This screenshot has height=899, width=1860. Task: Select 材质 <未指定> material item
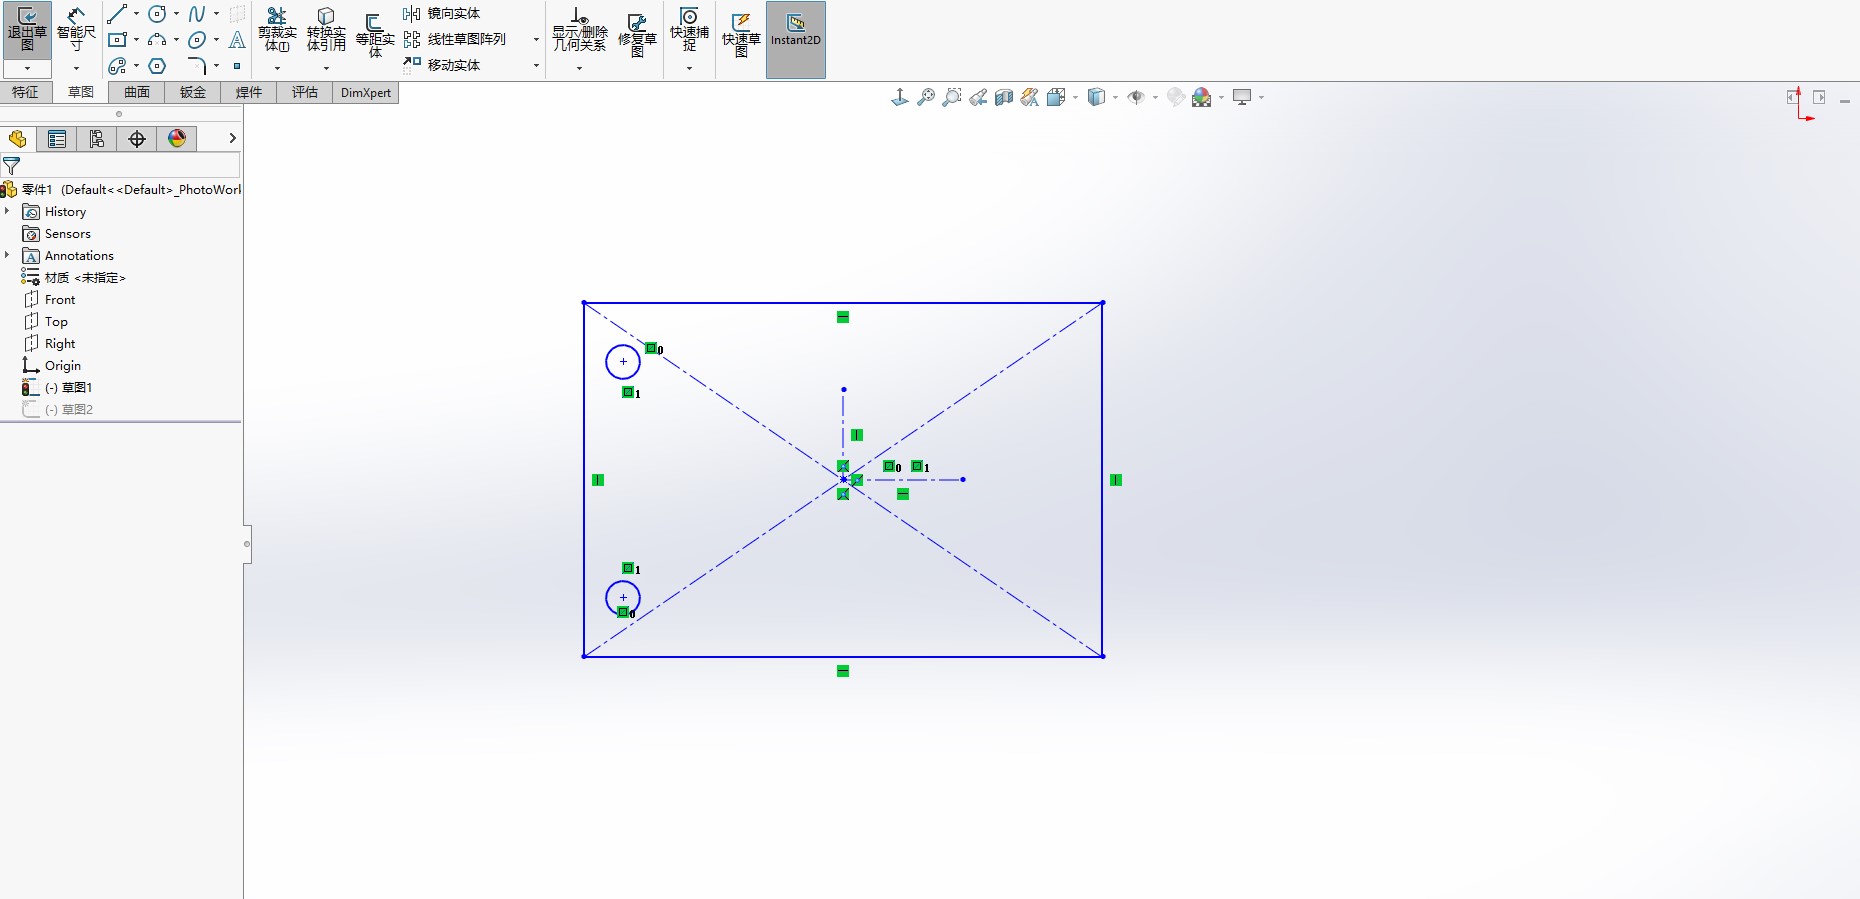pyautogui.click(x=74, y=278)
